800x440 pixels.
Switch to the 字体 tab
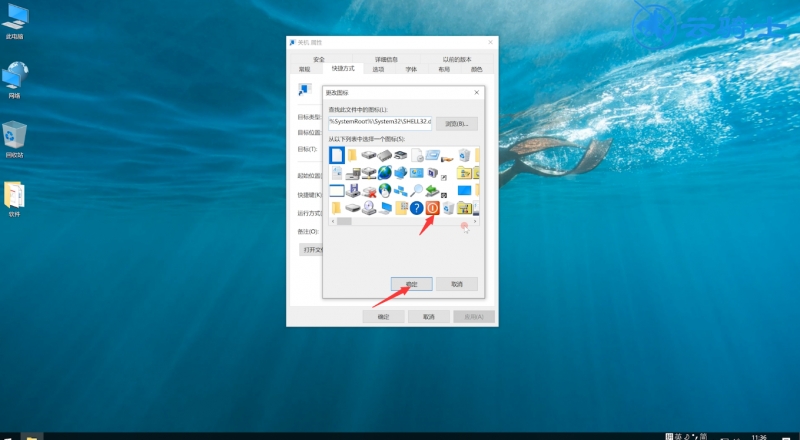(x=411, y=69)
